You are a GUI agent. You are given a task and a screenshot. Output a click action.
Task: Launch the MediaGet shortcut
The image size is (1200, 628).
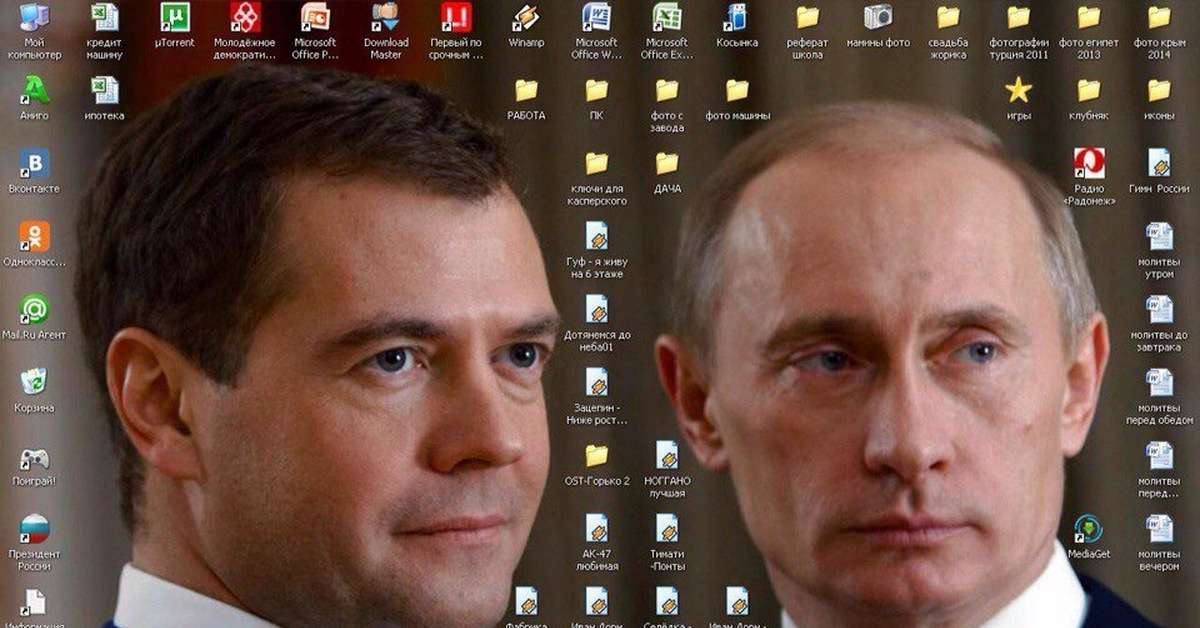coord(1088,529)
